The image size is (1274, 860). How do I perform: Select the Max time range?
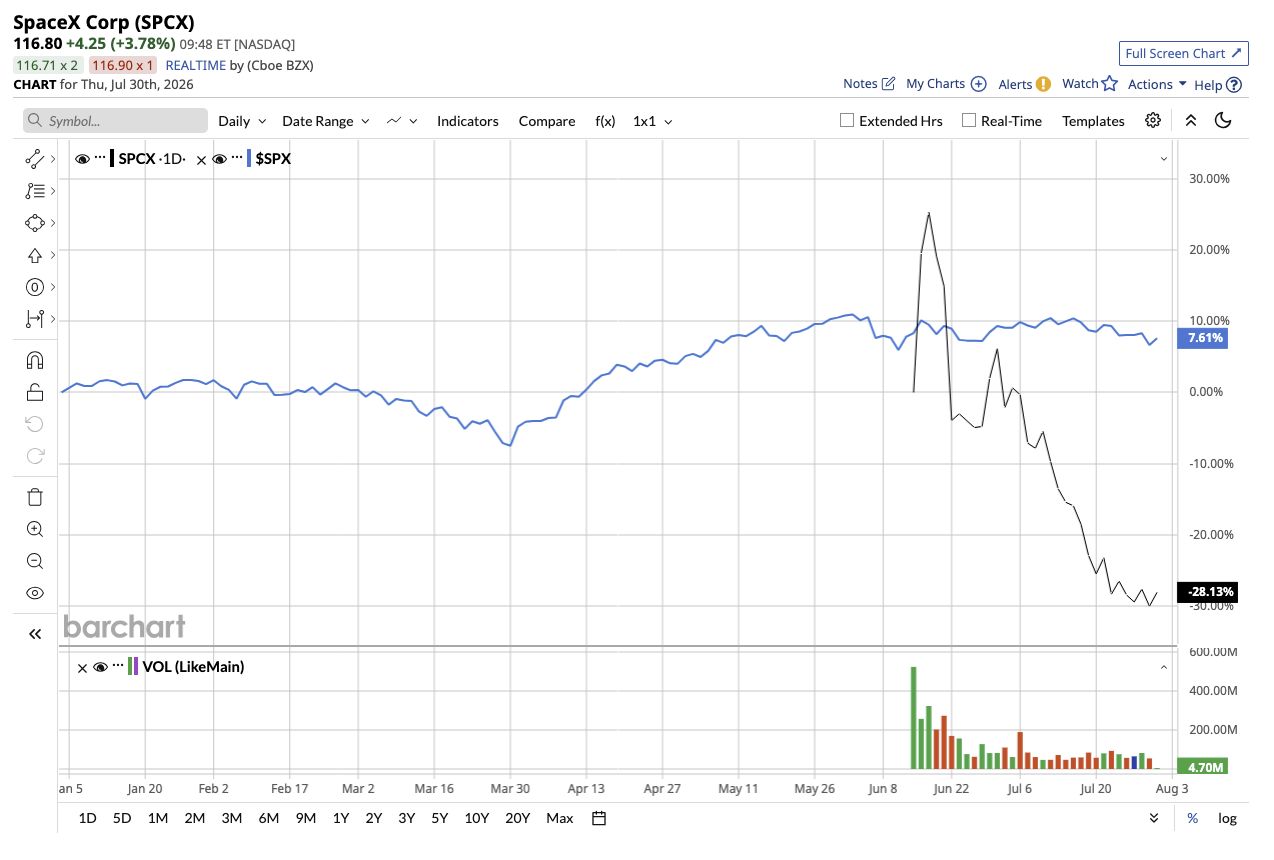[560, 818]
